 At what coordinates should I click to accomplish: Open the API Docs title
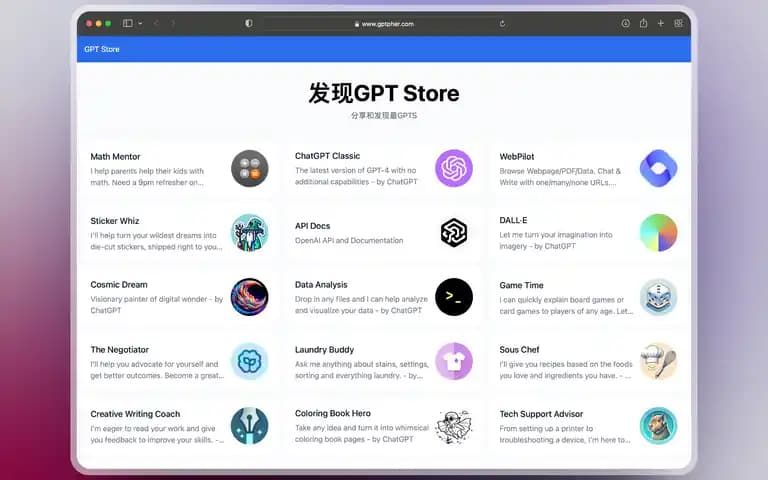click(312, 226)
